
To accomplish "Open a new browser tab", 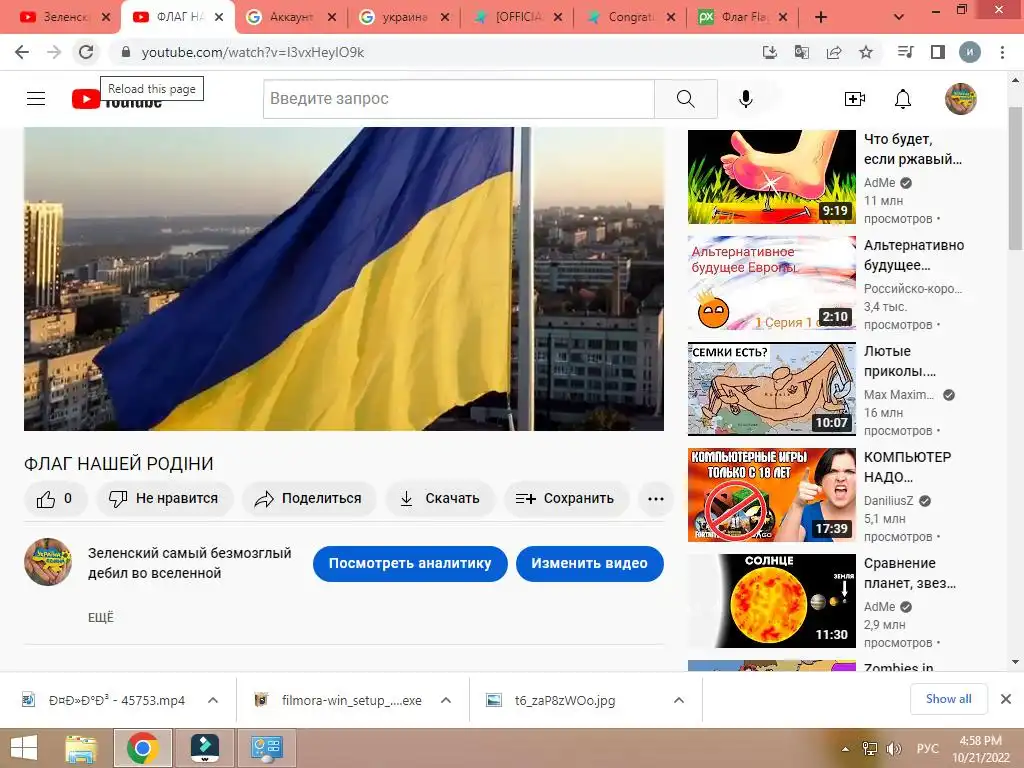I will (x=821, y=18).
